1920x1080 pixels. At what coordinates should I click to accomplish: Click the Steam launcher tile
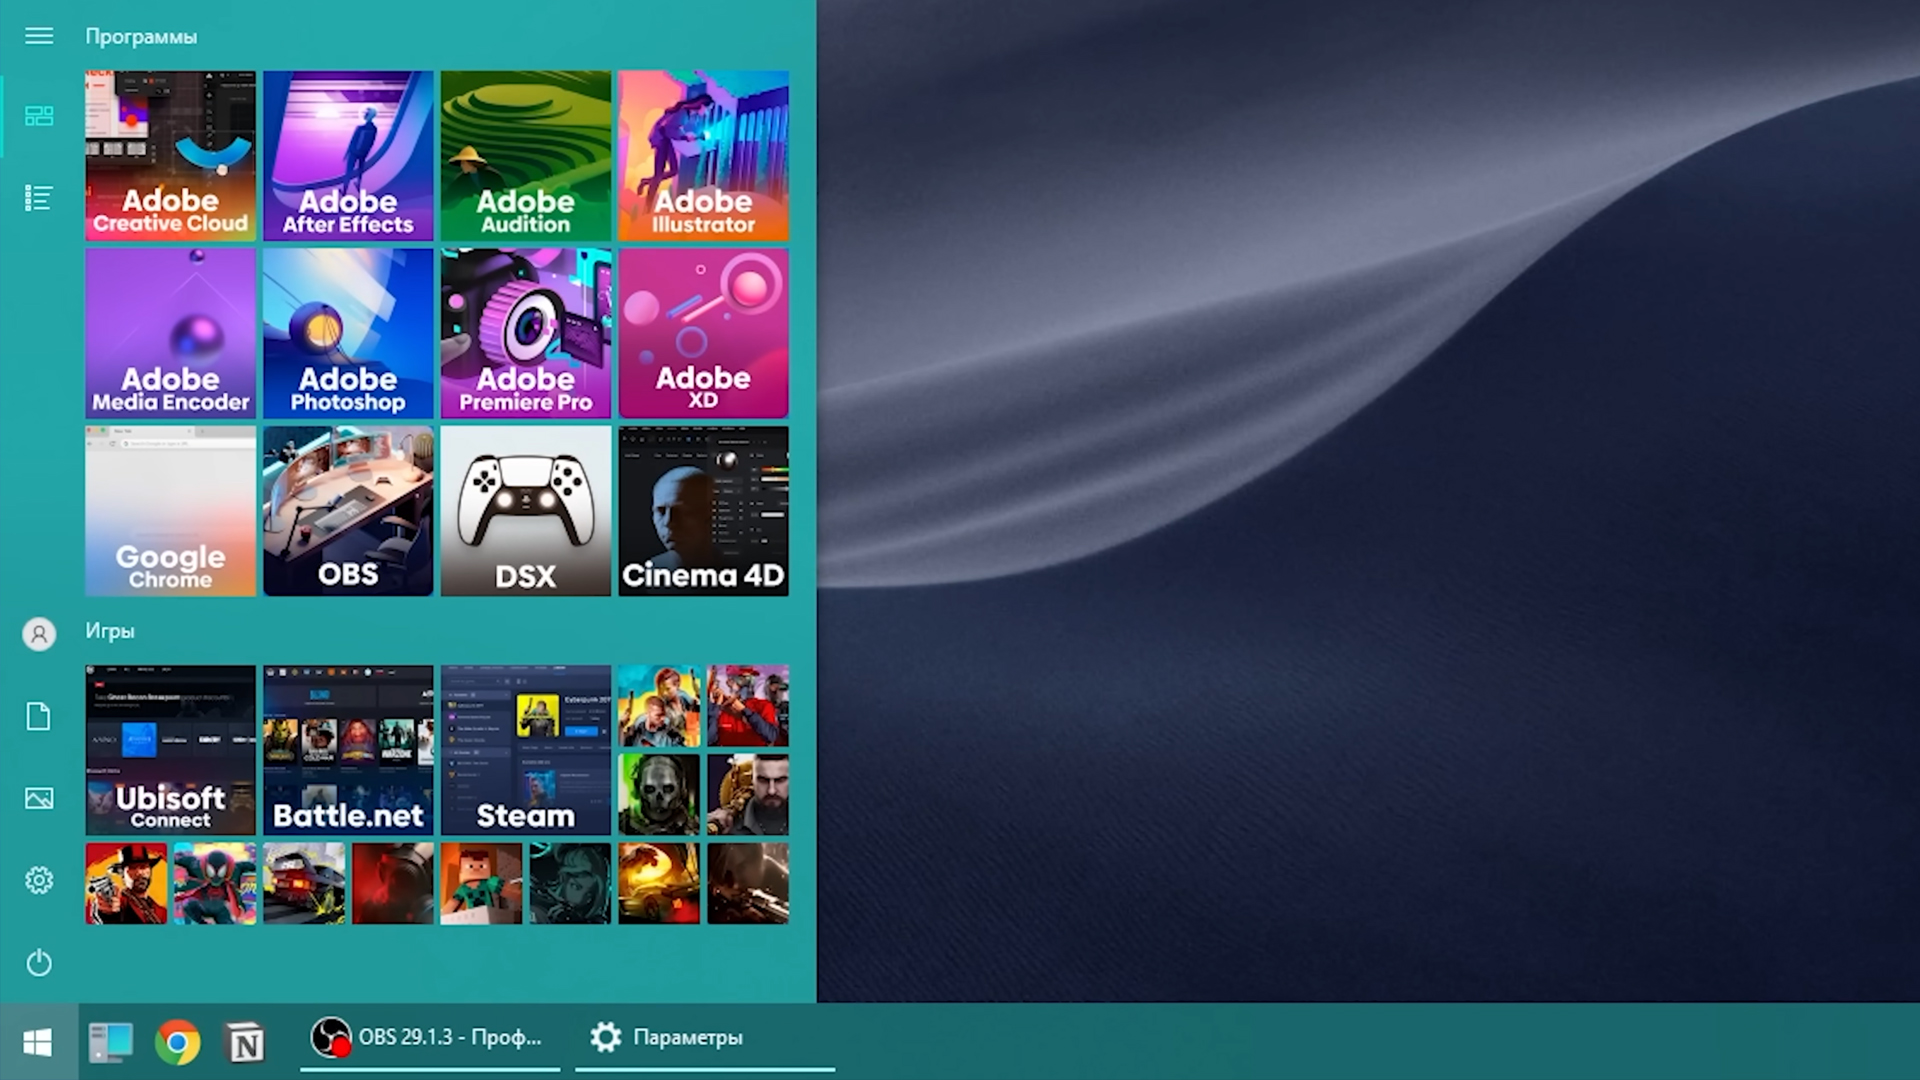coord(525,750)
